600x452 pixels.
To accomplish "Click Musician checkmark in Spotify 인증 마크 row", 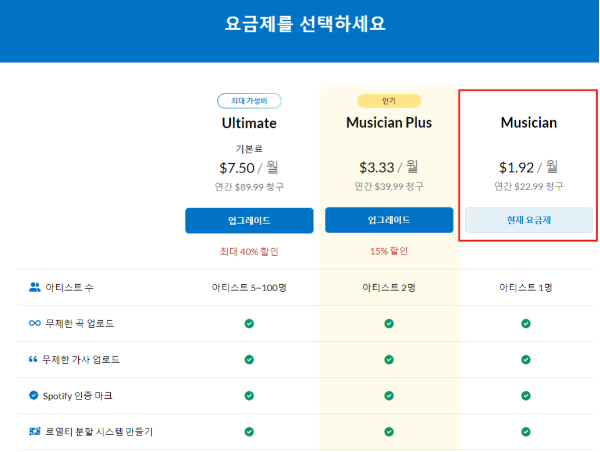I will [526, 396].
